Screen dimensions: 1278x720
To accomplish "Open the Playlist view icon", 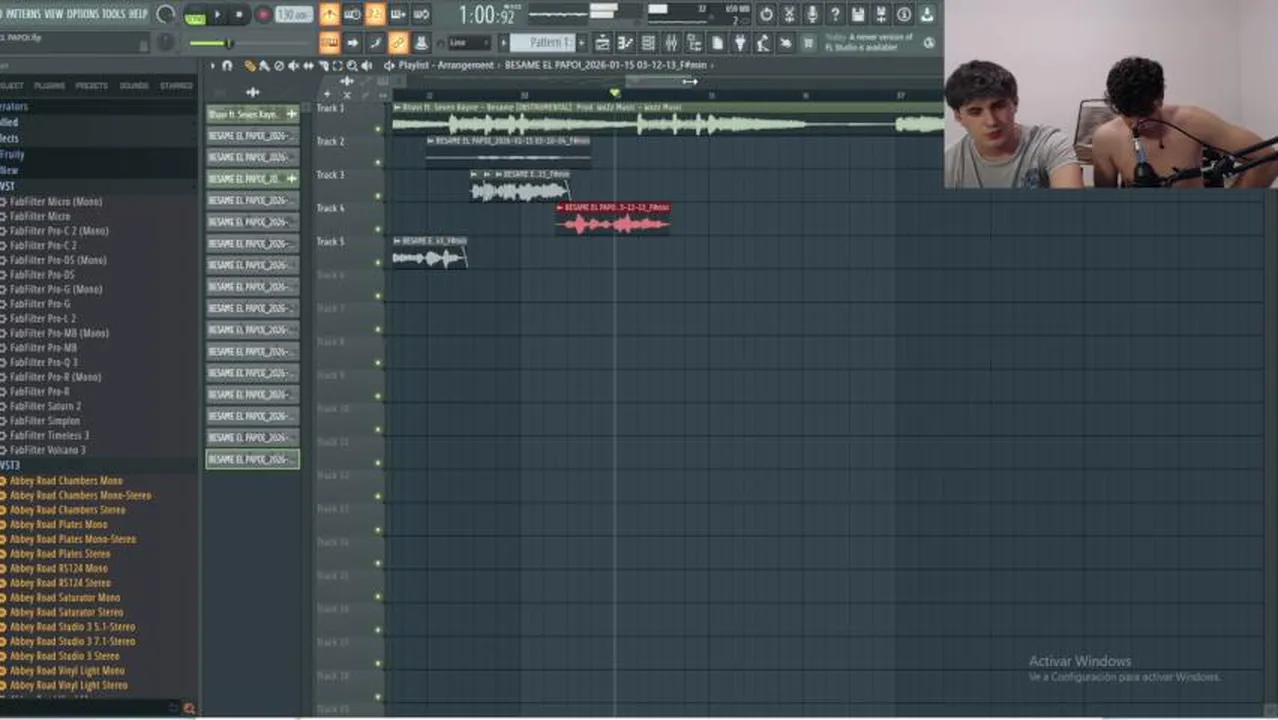I will (602, 43).
